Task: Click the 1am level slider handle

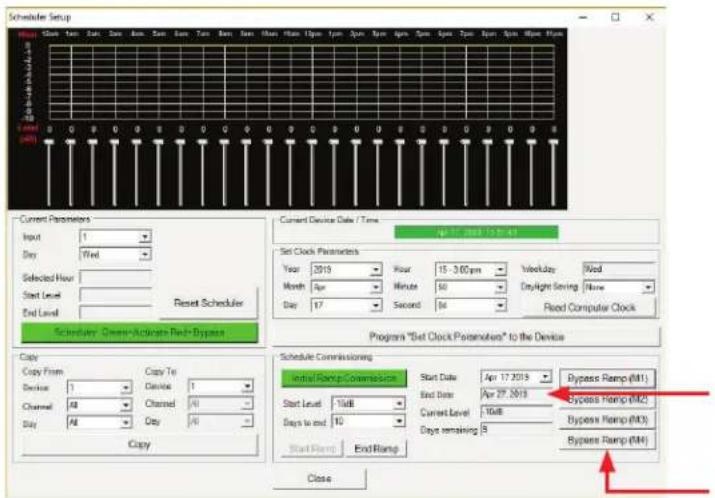Action: click(x=71, y=142)
